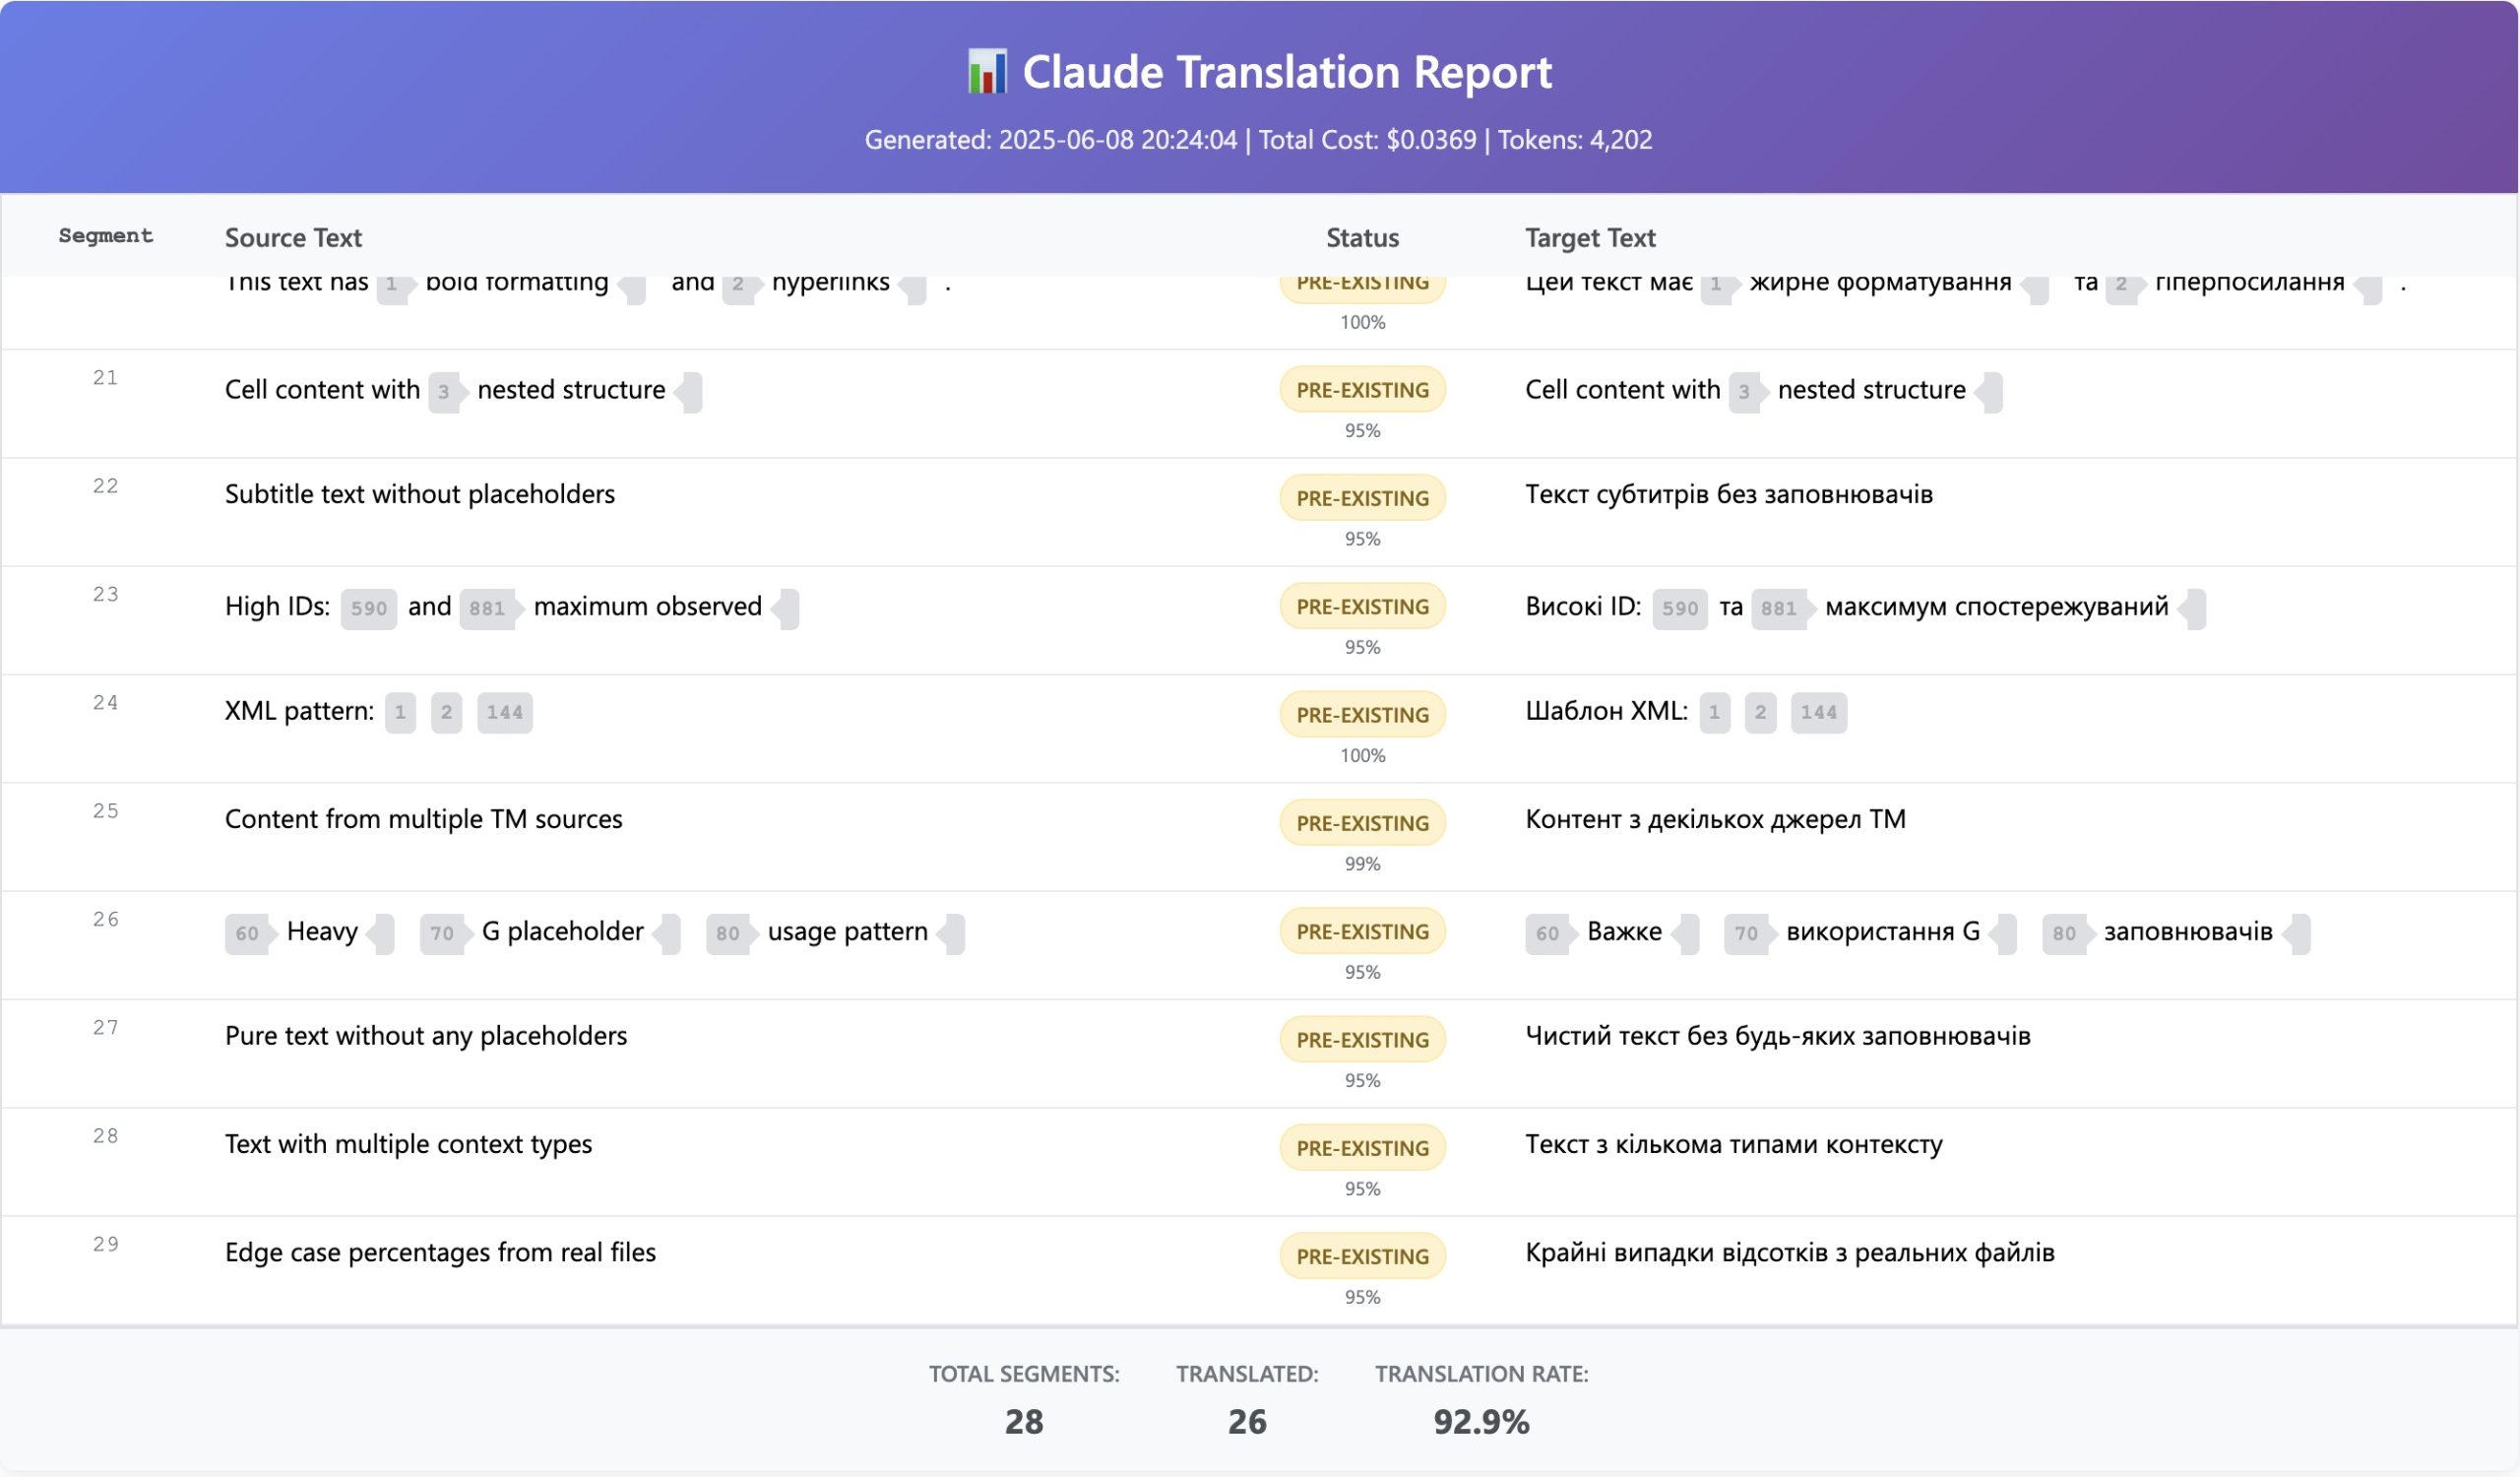Click the bar chart icon in report title
Screen dimensions: 2520x1477
point(986,72)
